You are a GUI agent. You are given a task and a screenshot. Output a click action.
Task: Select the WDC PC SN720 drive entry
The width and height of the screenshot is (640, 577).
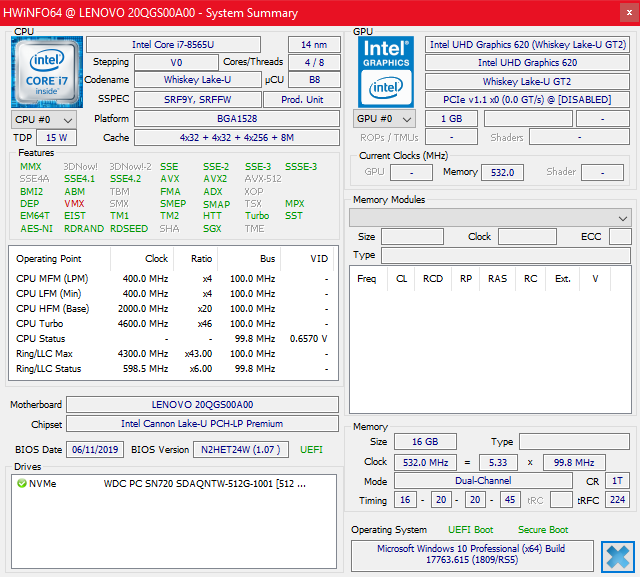(200, 483)
